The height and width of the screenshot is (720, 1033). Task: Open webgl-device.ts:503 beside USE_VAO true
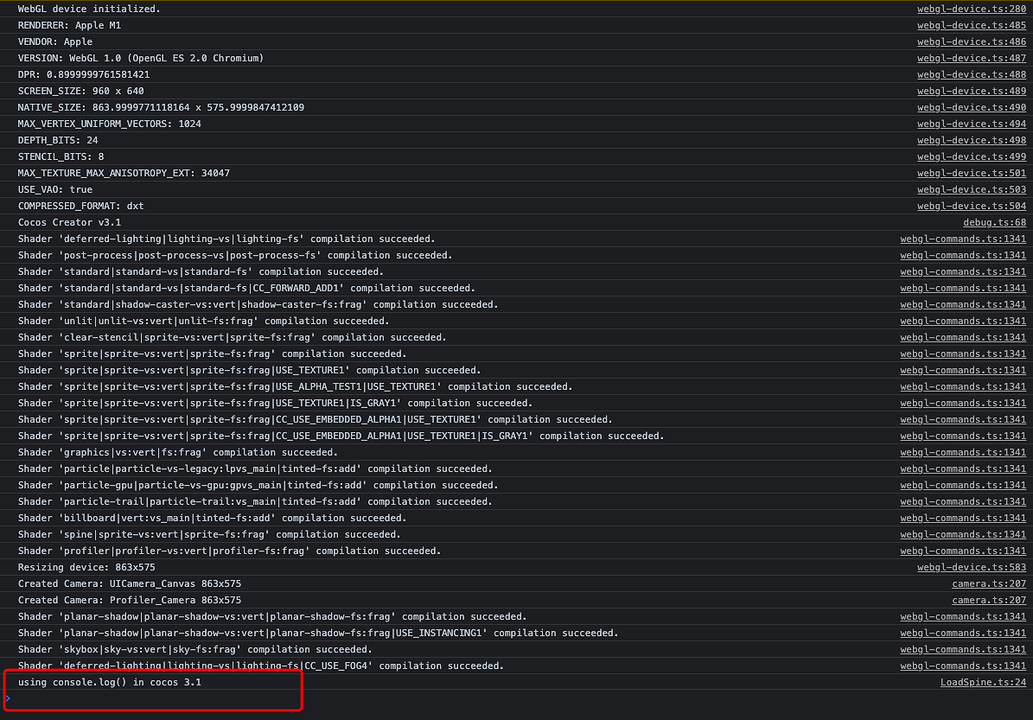971,189
